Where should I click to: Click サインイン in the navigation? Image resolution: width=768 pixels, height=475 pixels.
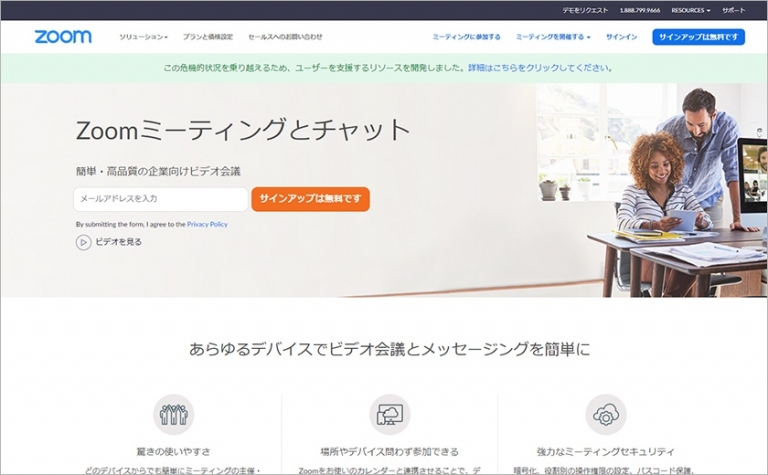coord(622,37)
